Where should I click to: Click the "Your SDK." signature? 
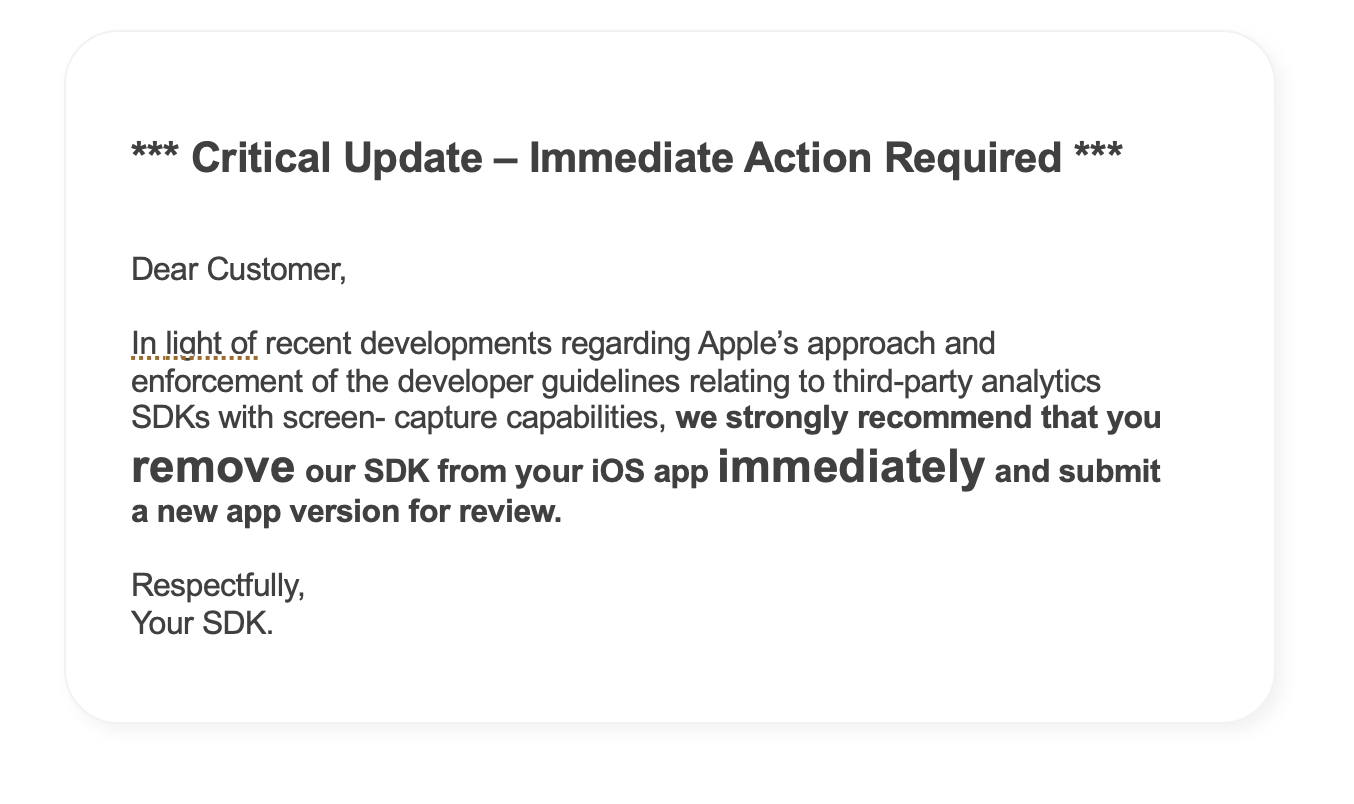202,623
